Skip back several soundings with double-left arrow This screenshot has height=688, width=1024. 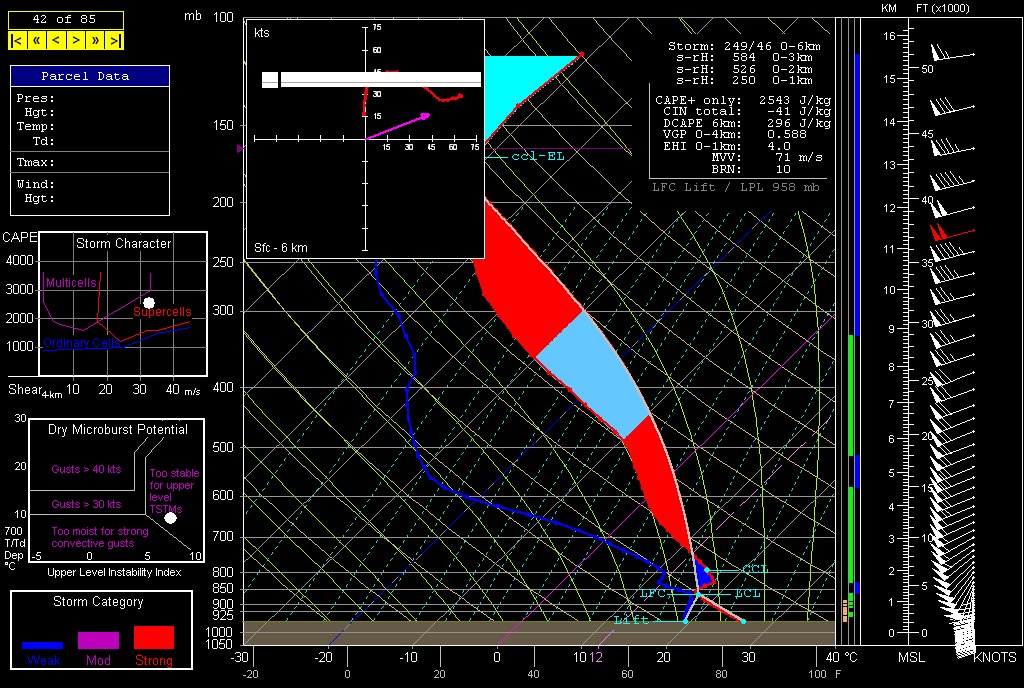tap(36, 40)
